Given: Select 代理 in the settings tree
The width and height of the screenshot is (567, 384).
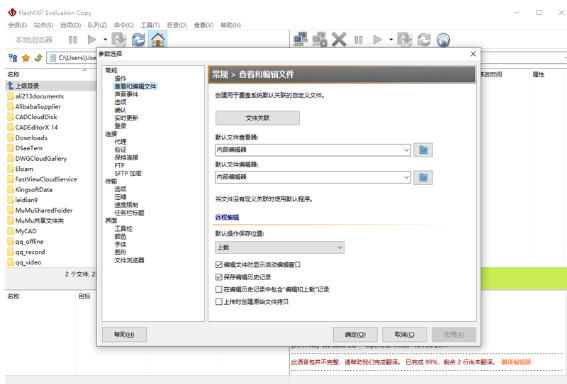Looking at the screenshot, I should pos(120,142).
